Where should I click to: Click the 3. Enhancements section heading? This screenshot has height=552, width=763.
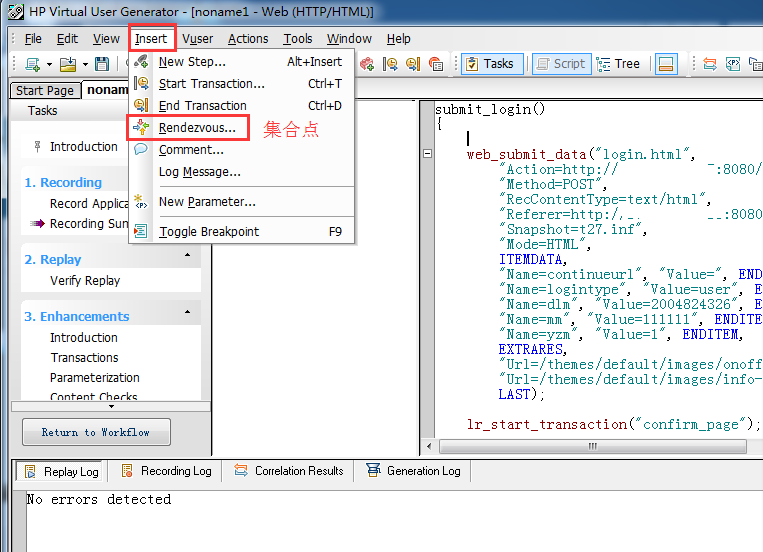77,316
